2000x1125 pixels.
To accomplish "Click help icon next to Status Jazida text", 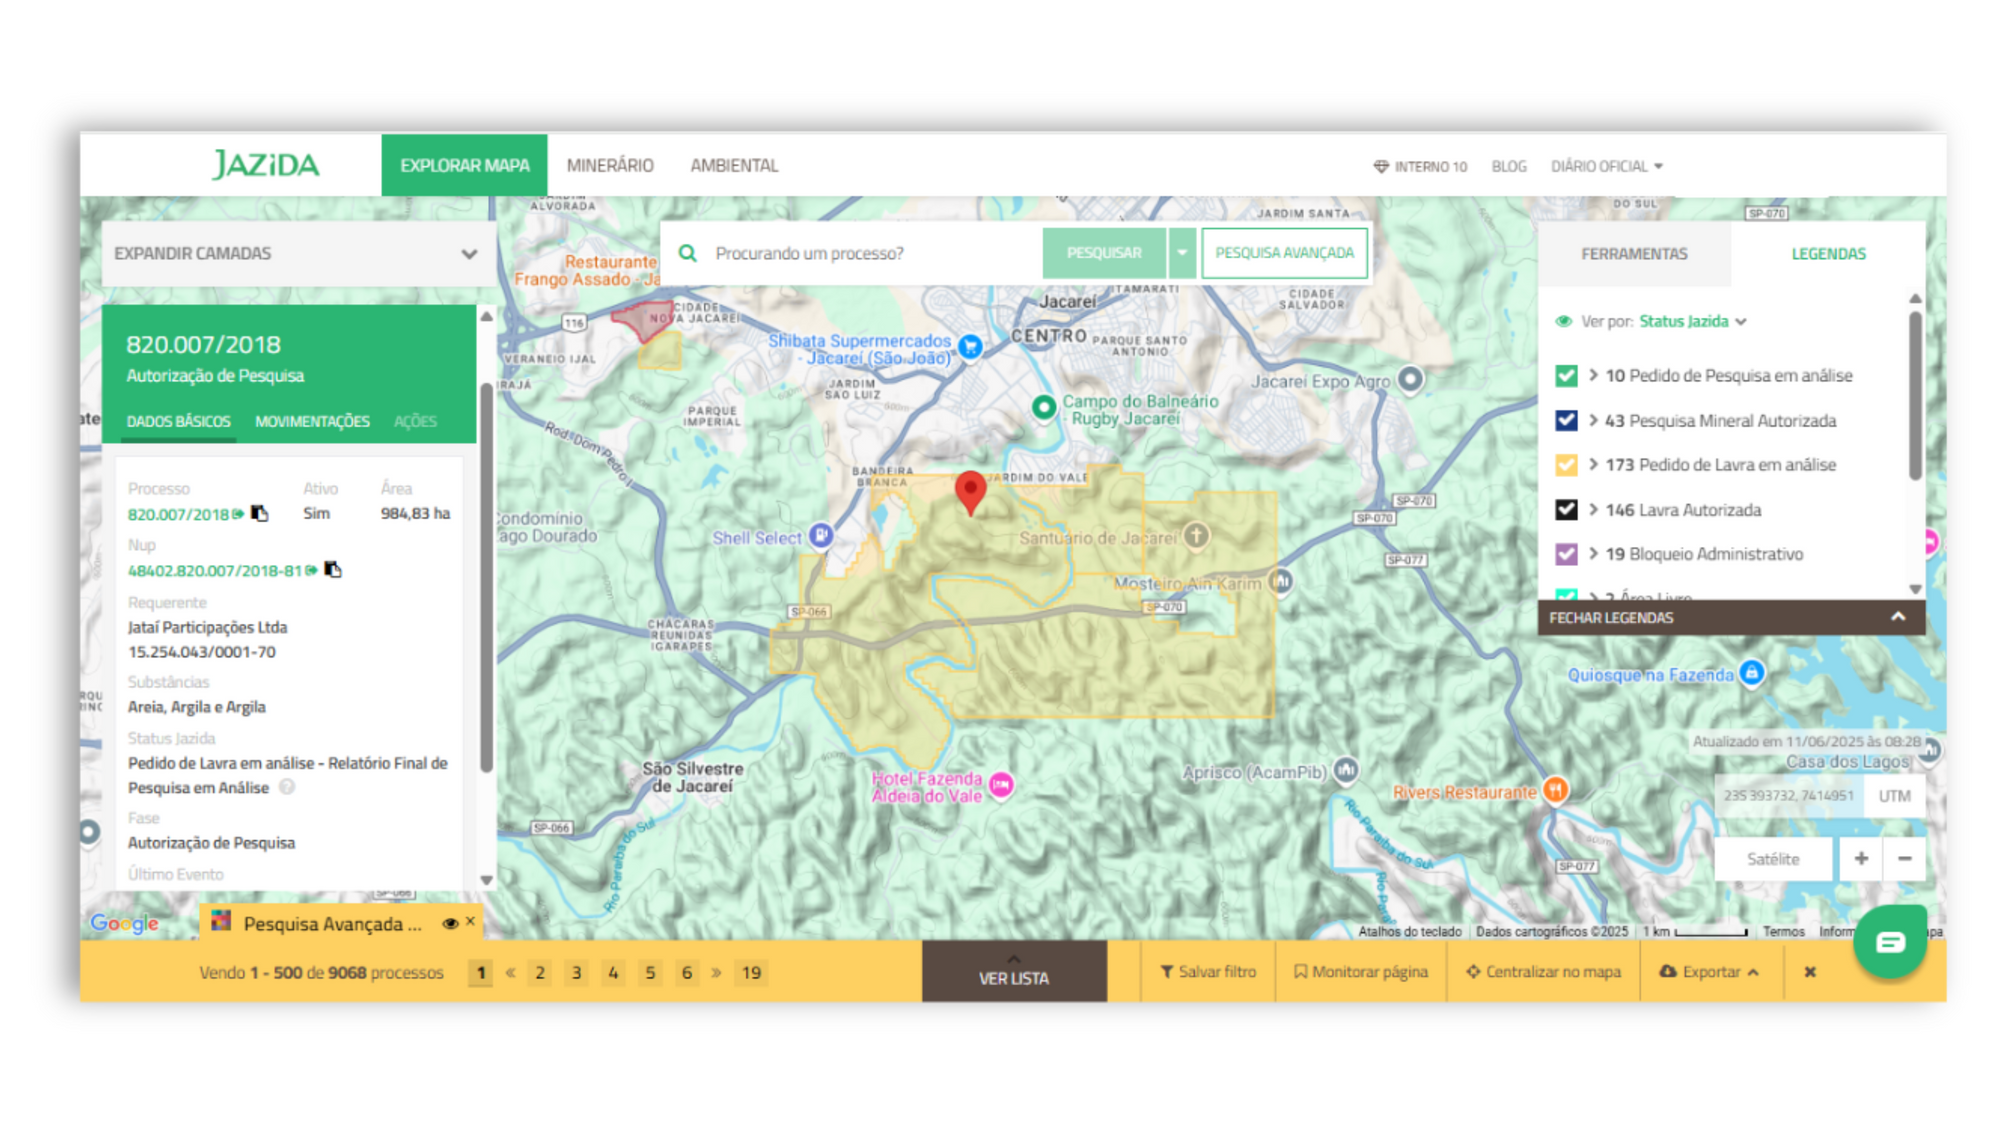I will 287,787.
